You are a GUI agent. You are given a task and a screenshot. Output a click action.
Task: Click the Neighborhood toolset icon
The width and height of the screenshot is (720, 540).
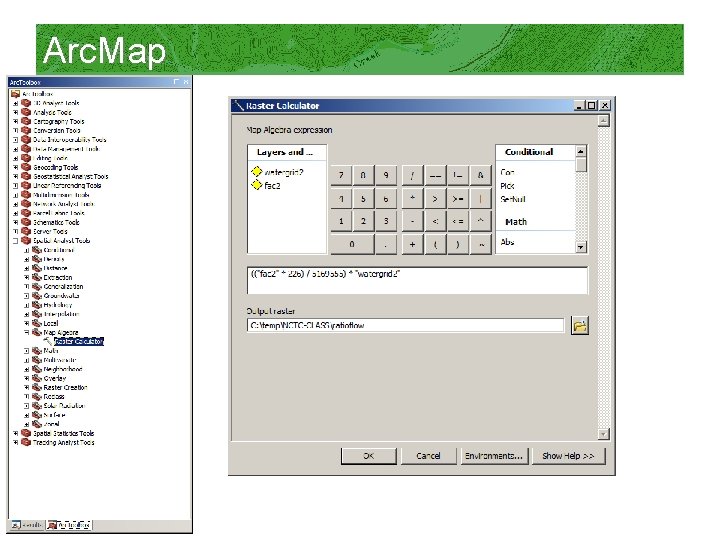click(37, 369)
